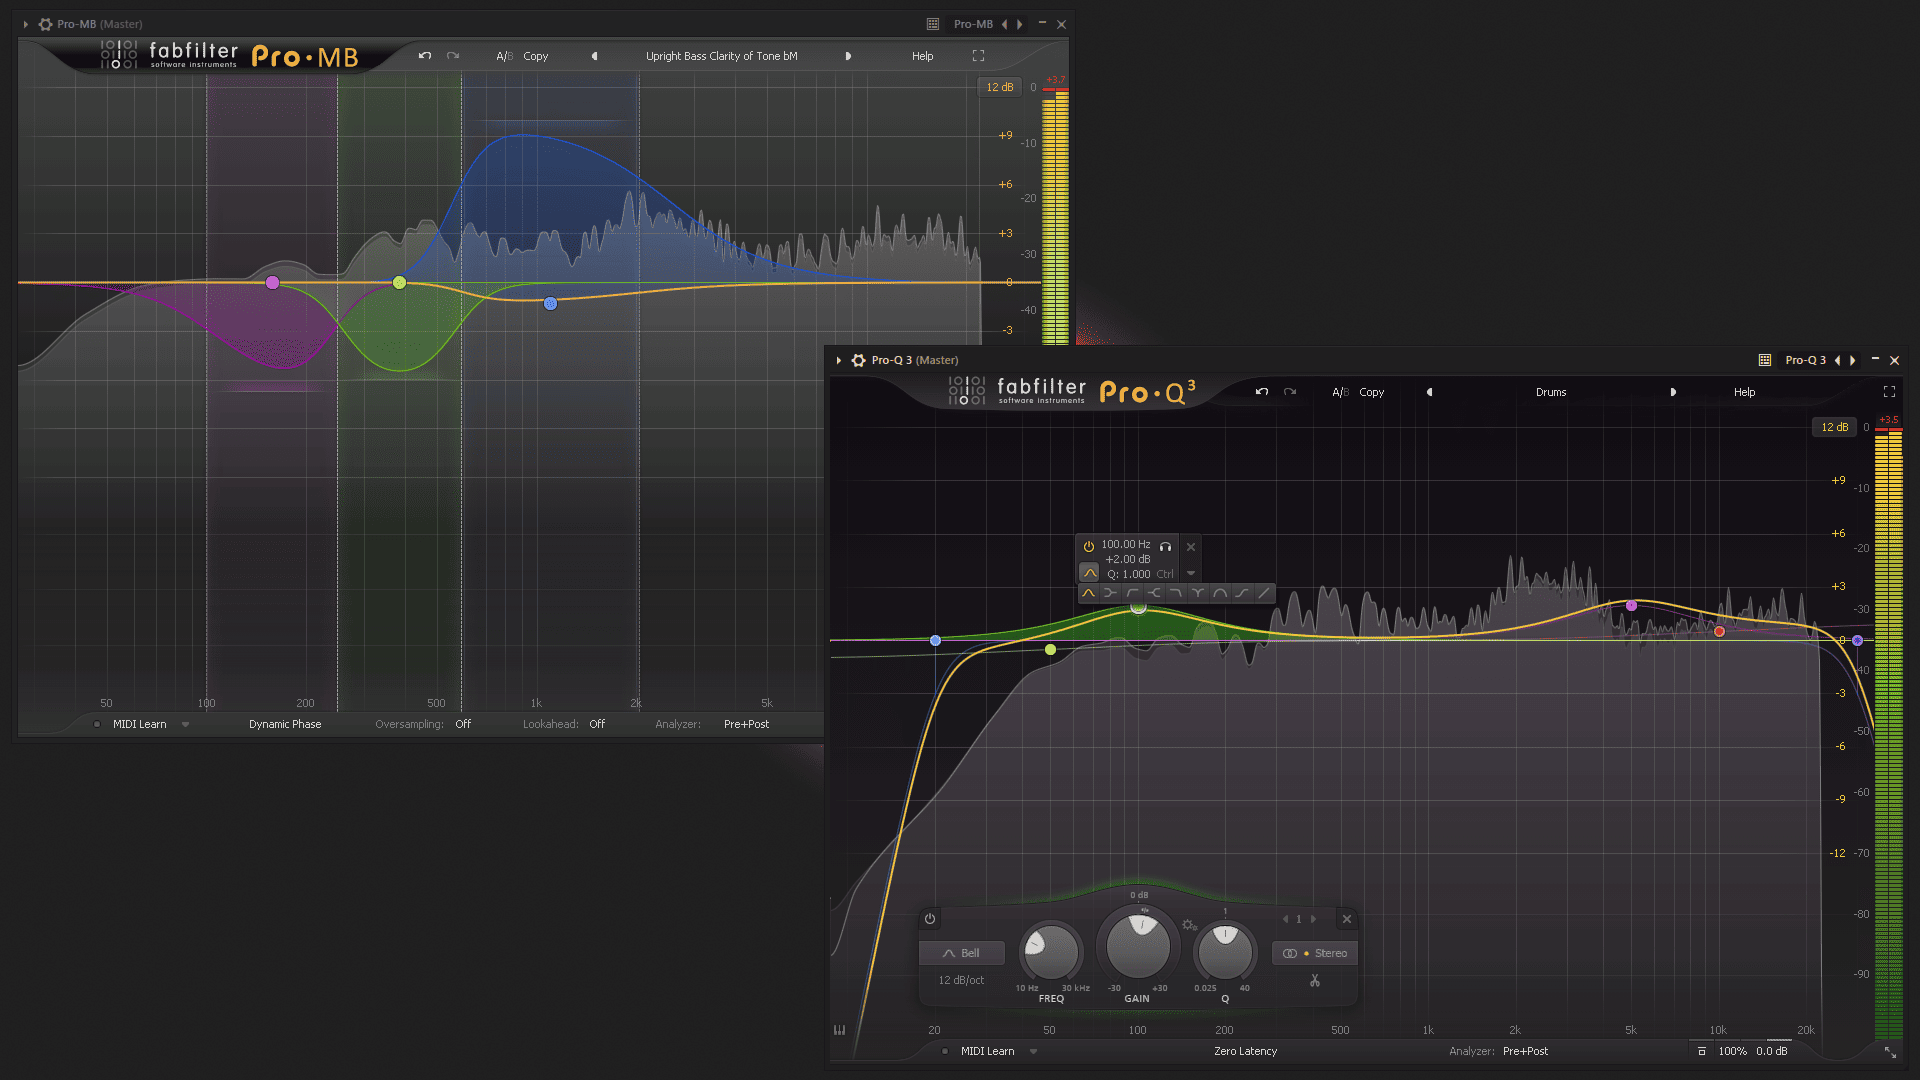
Task: Open the Bell shape selector dropdown
Action: pos(961,953)
